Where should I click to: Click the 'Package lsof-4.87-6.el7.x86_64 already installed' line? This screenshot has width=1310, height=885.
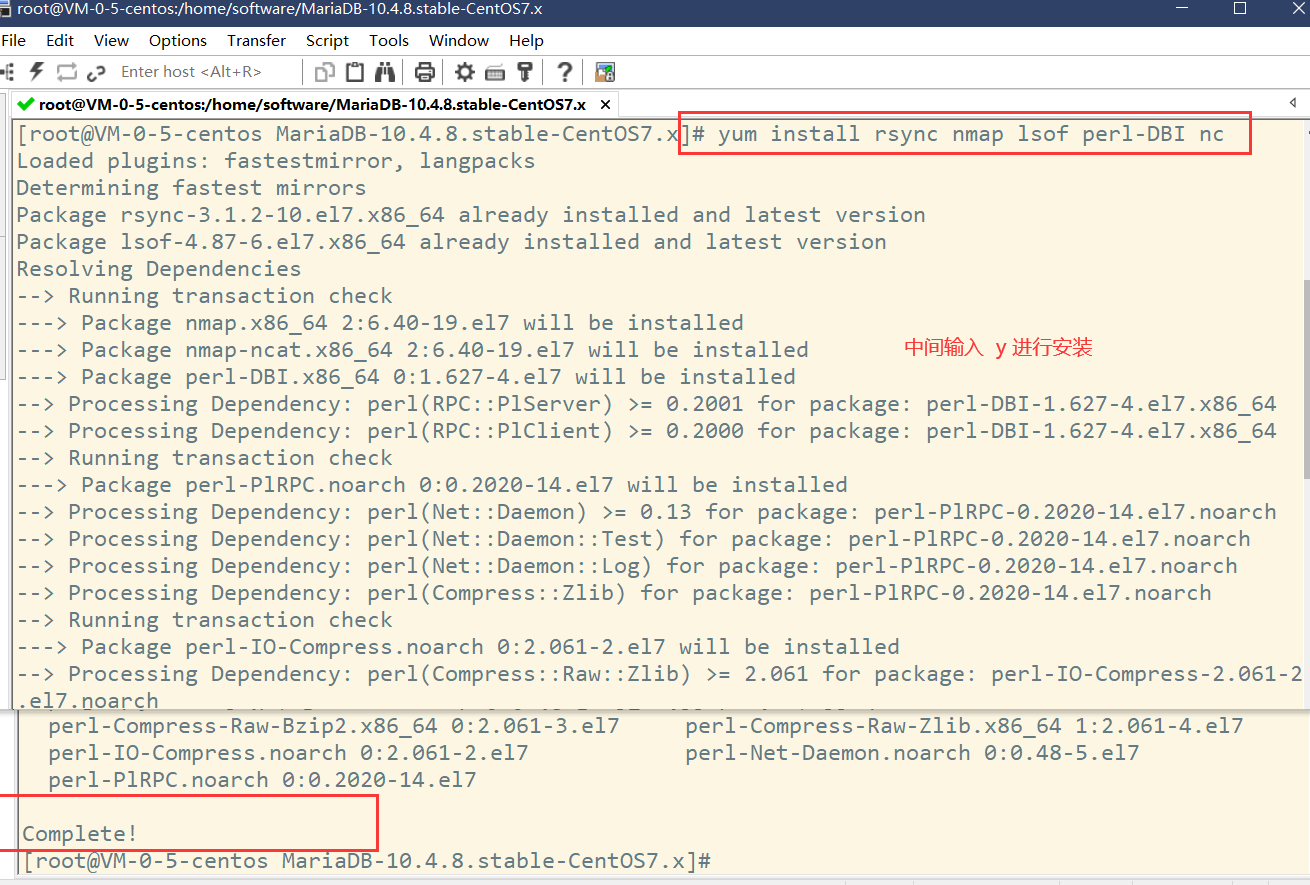point(452,242)
